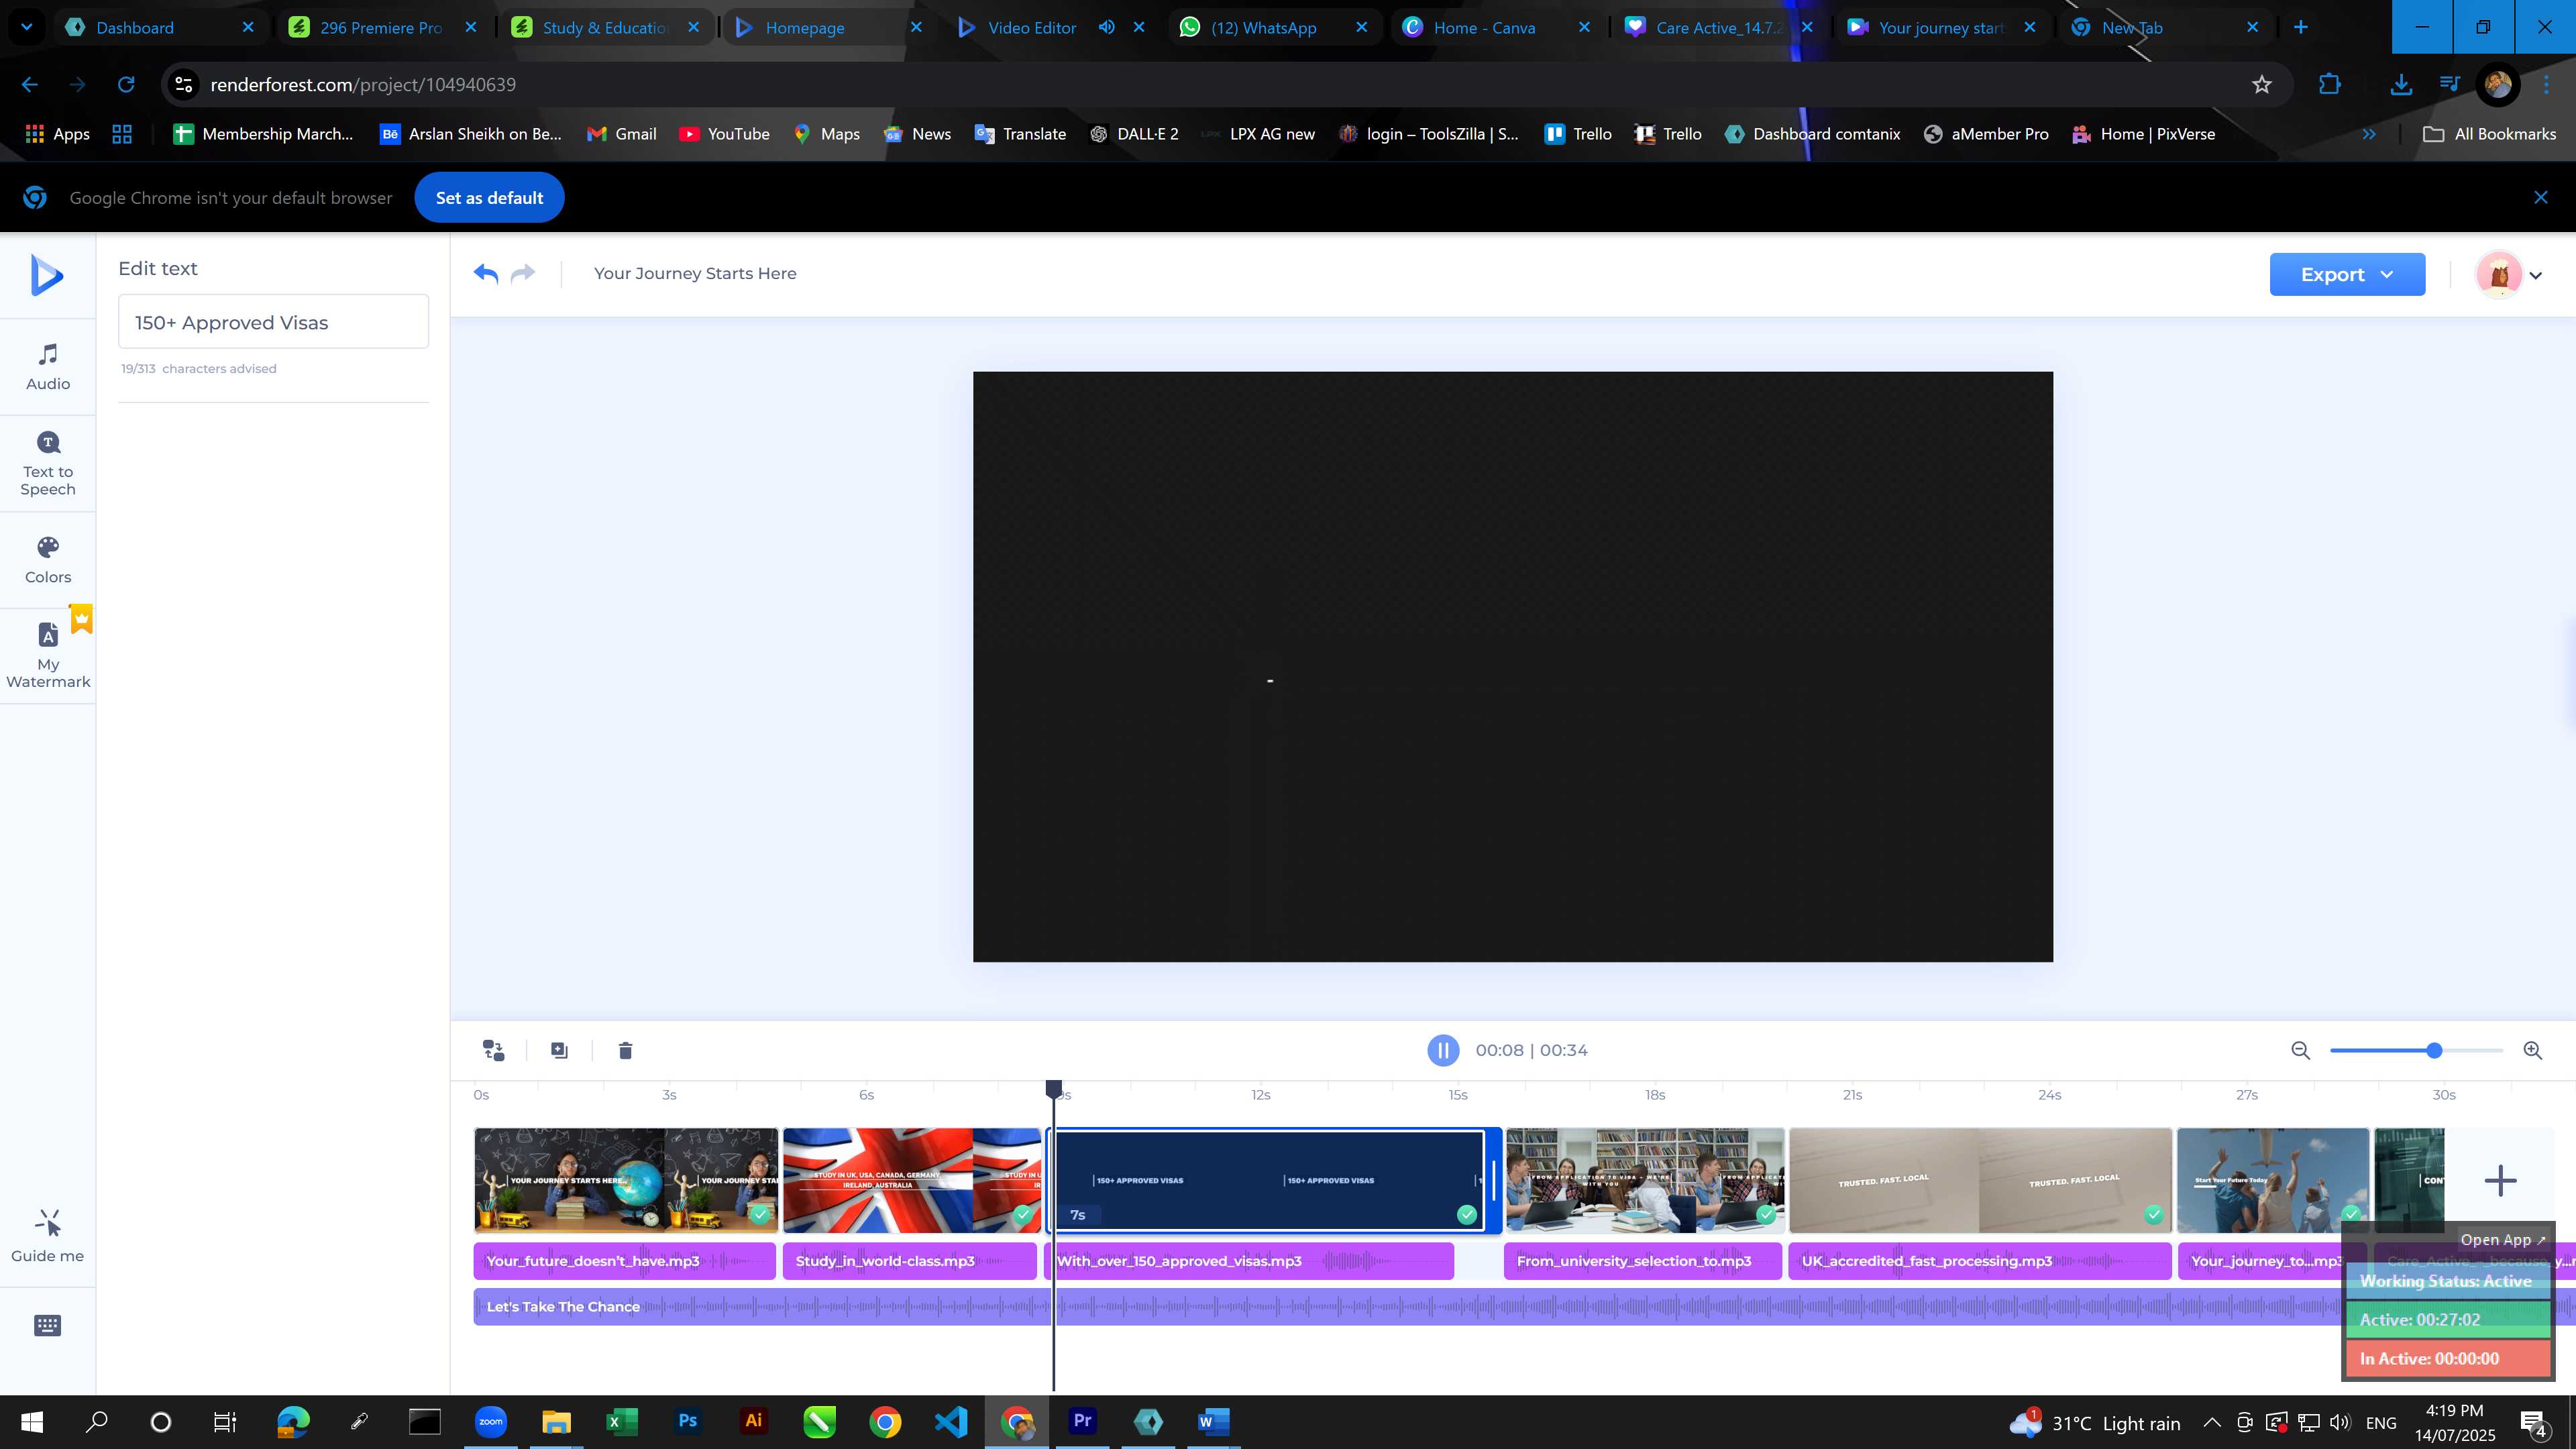Screen dimensions: 2576x1449
Task: Open the user profile menu chevron
Action: tap(2536, 275)
